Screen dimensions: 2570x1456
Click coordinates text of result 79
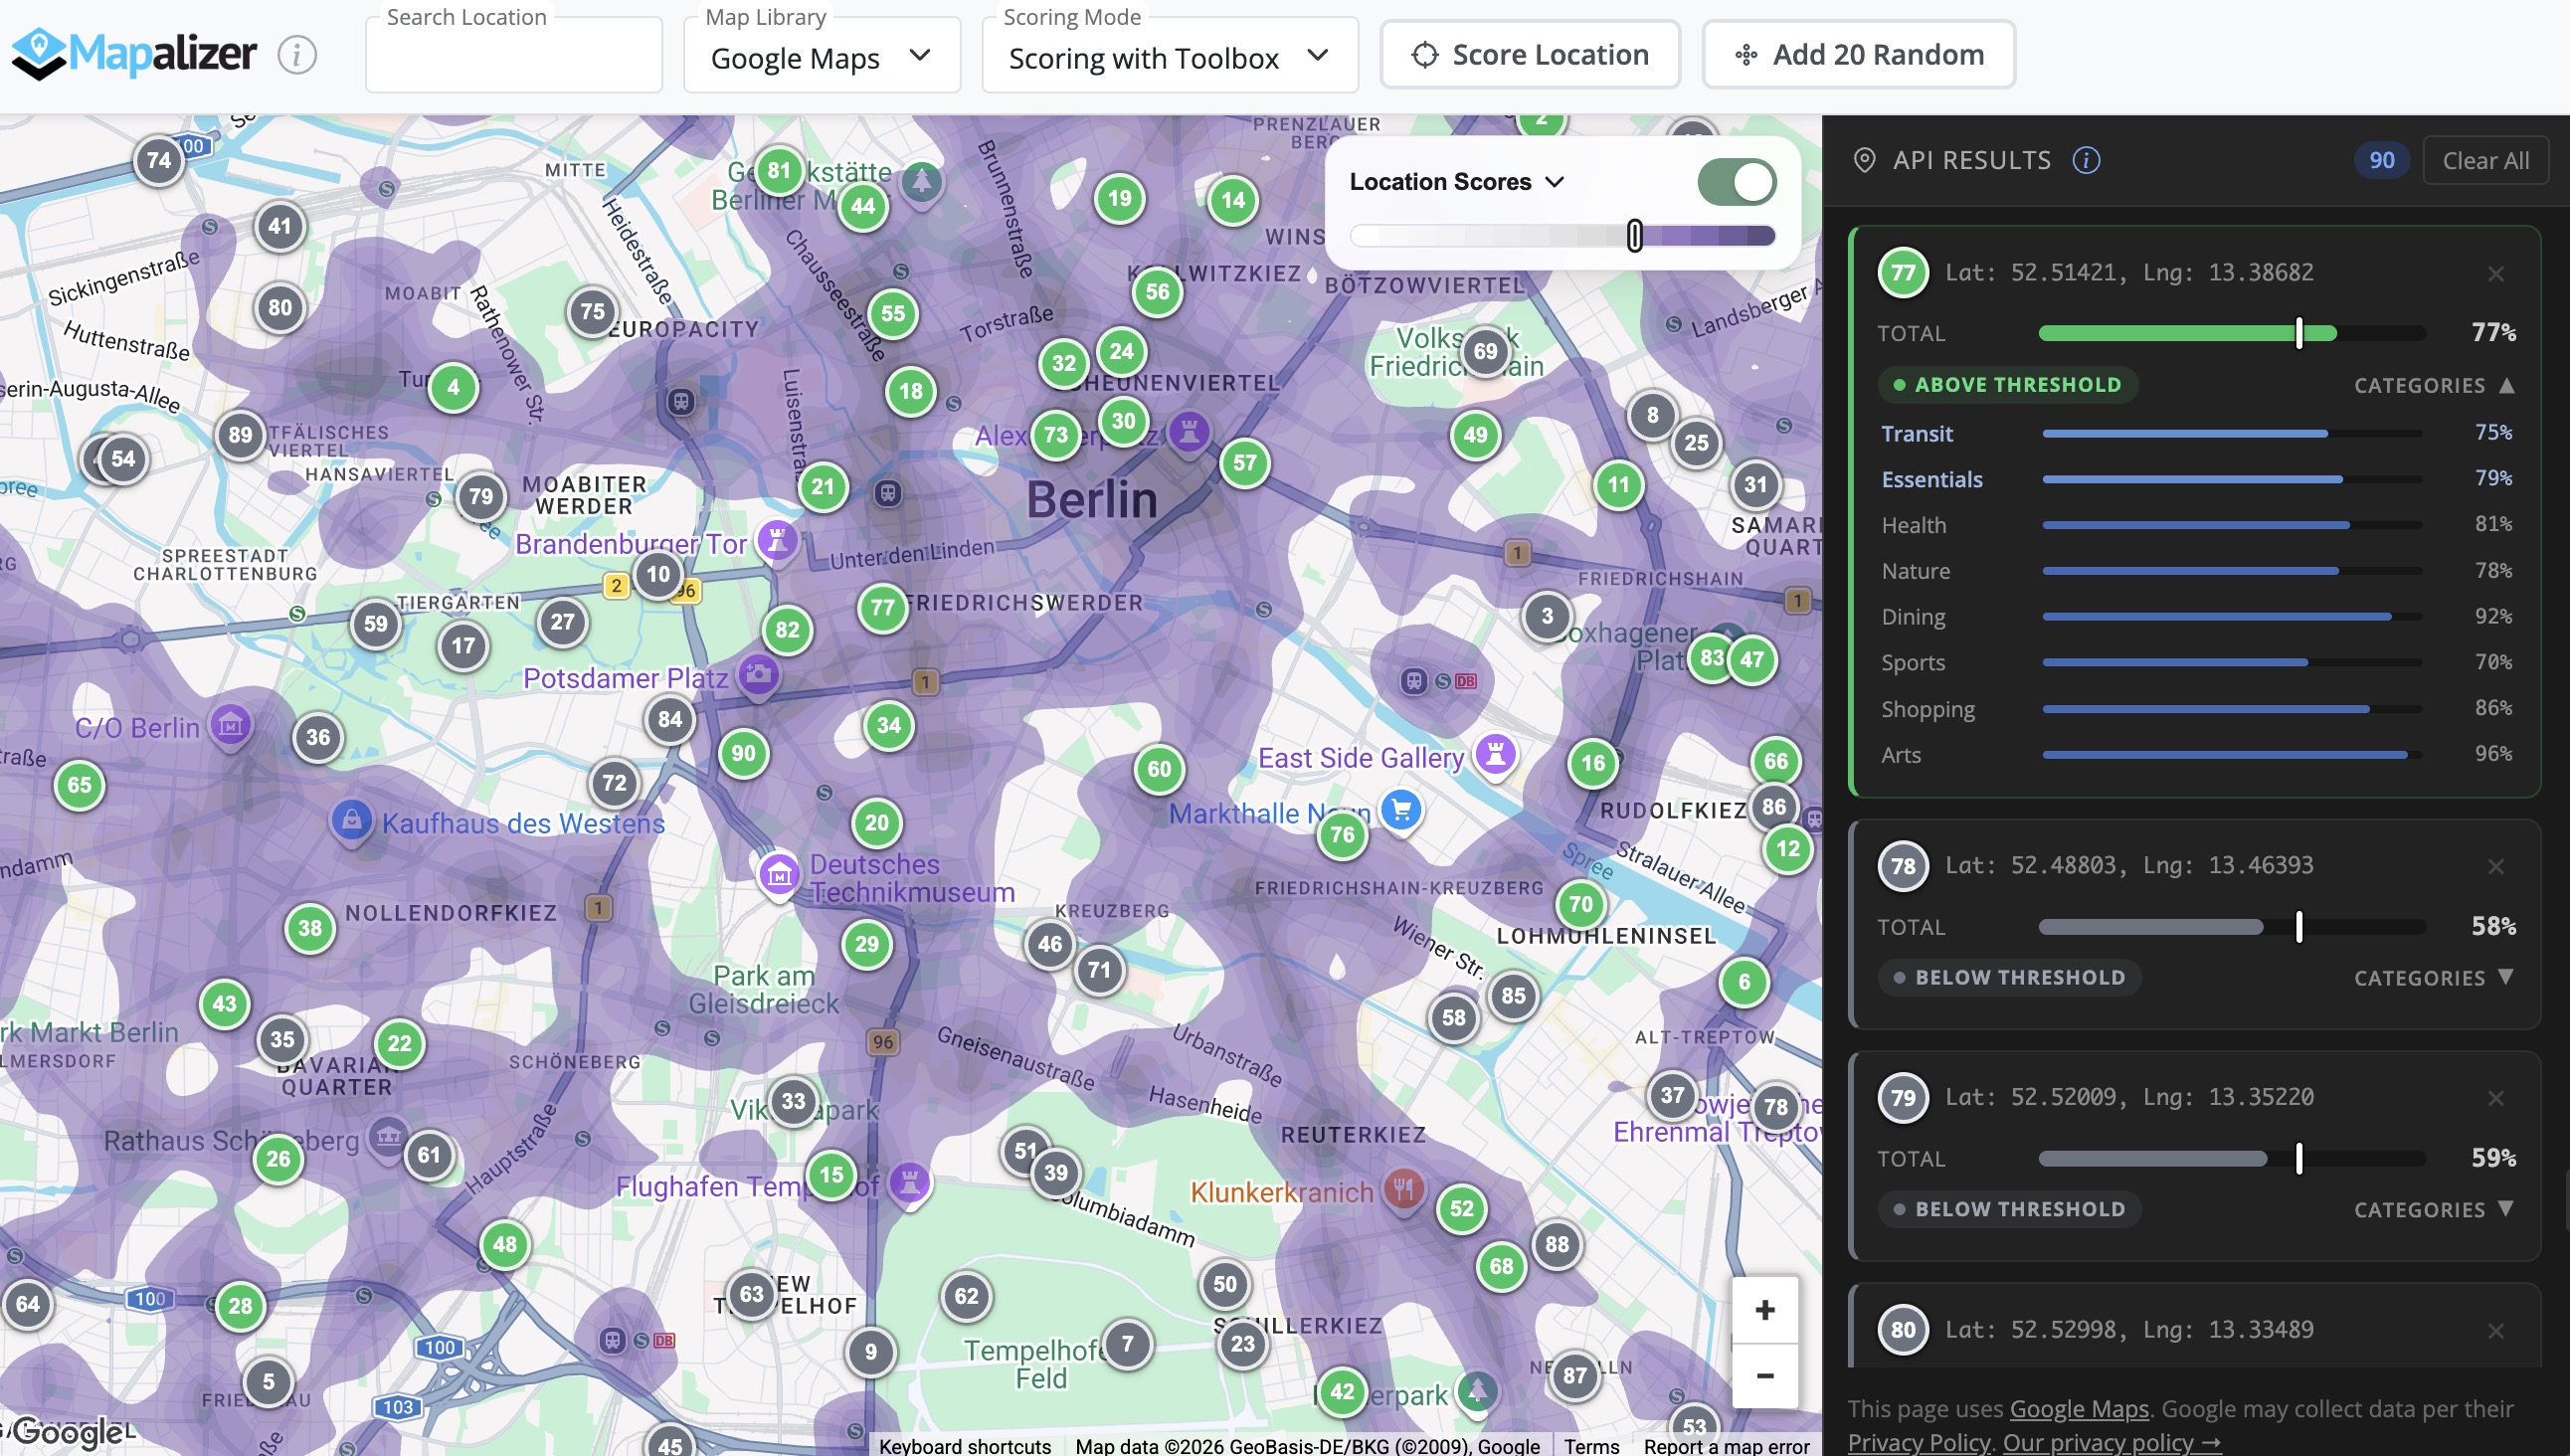(x=2129, y=1097)
